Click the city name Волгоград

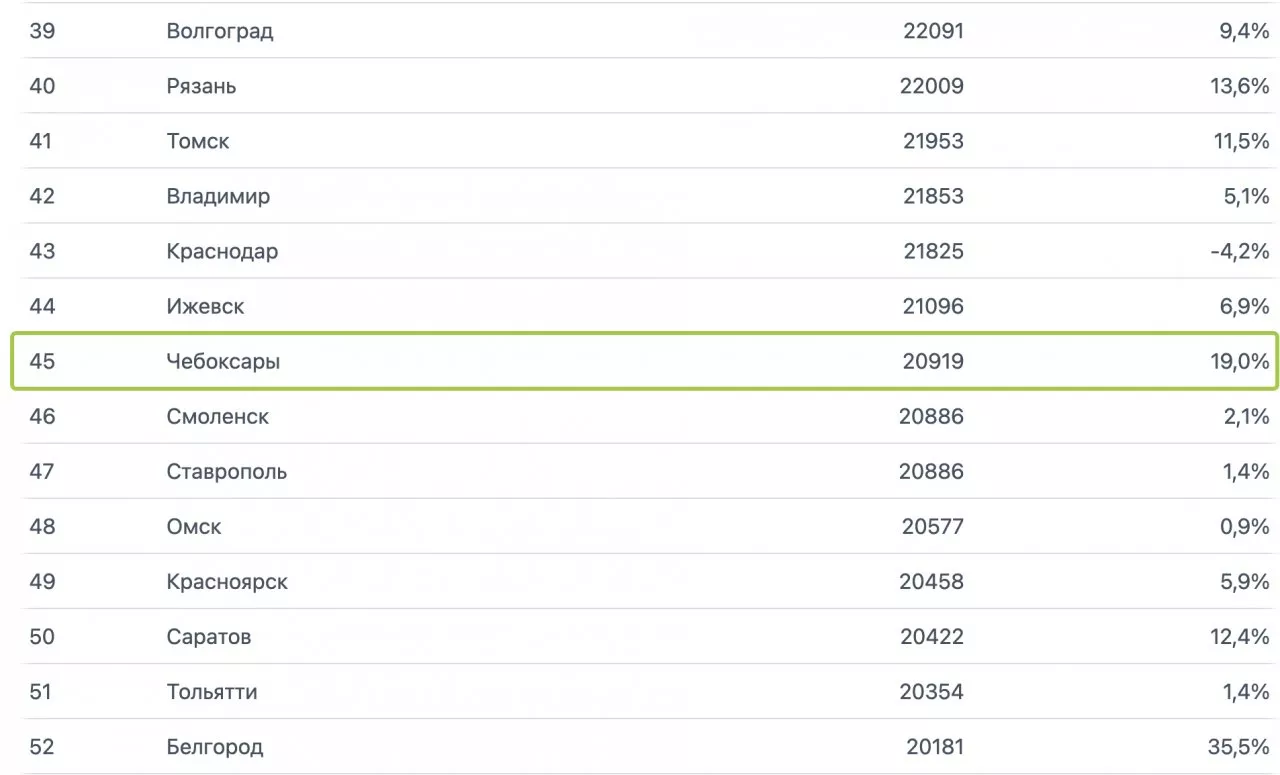[220, 31]
